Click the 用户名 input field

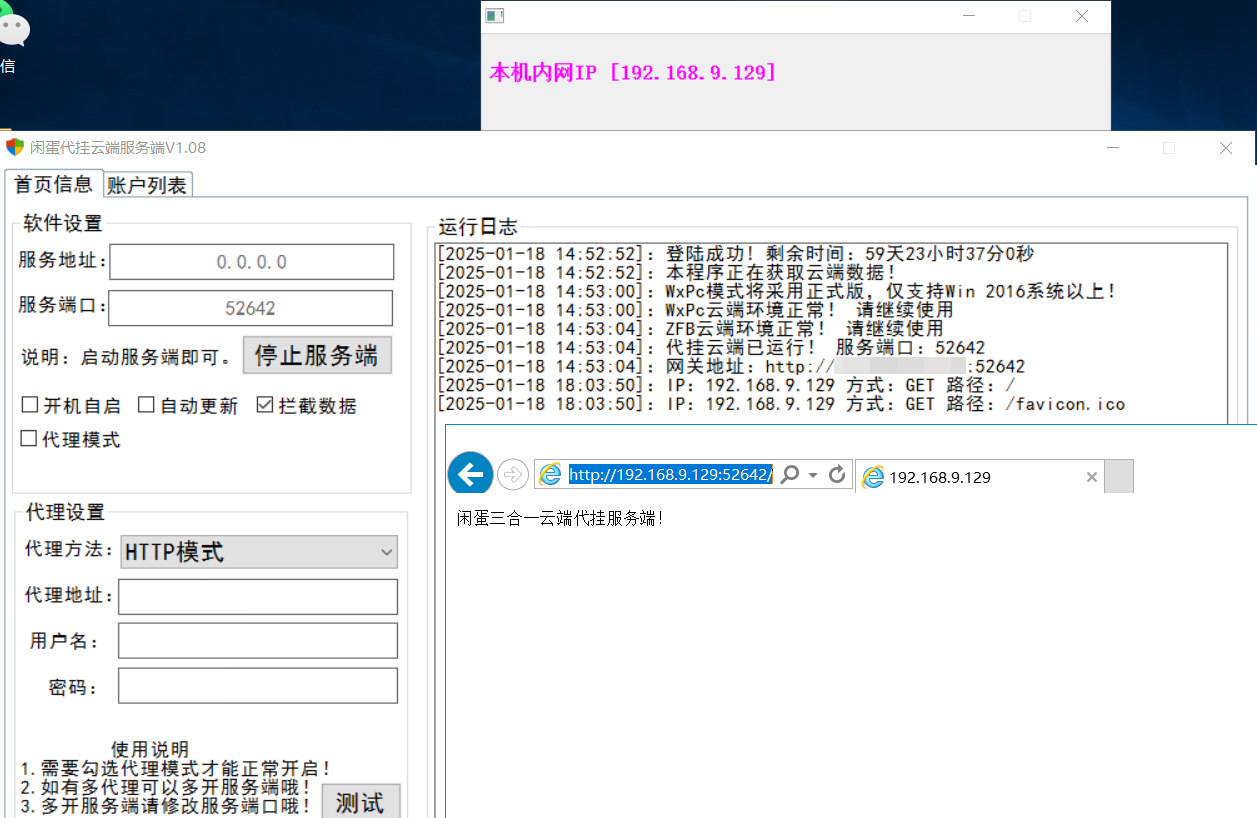(x=258, y=641)
